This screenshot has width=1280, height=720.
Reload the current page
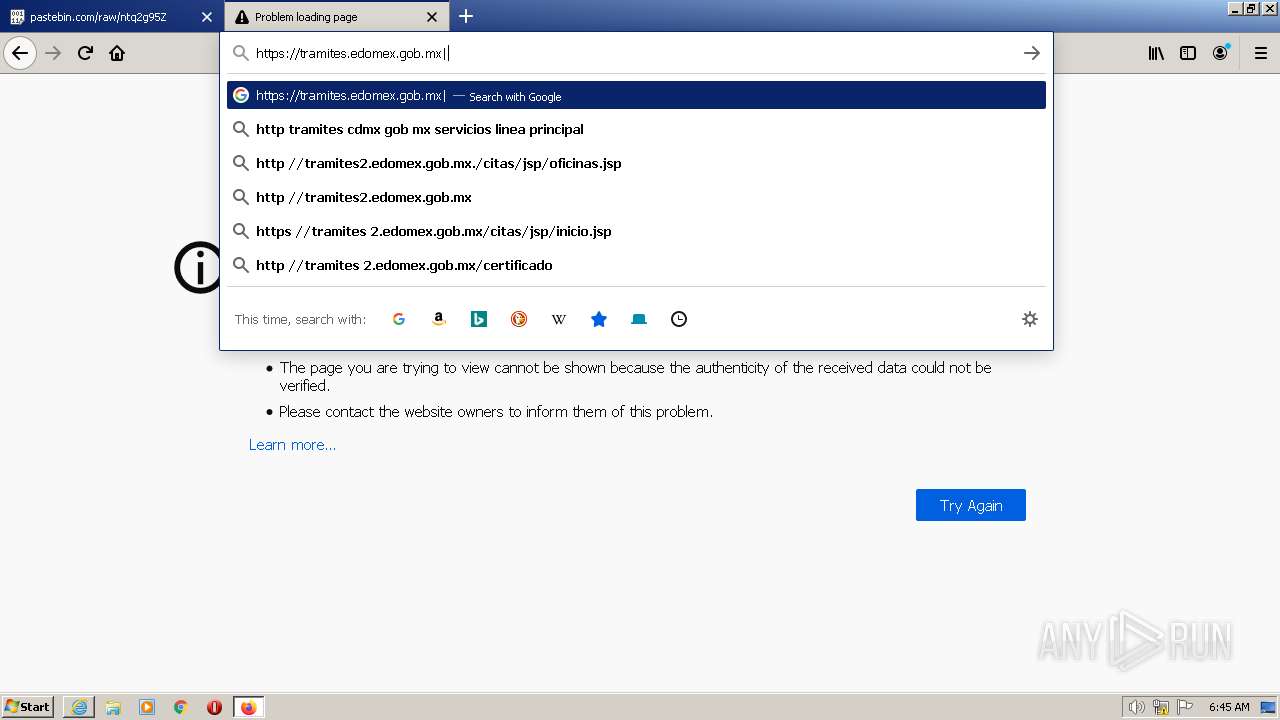point(86,53)
